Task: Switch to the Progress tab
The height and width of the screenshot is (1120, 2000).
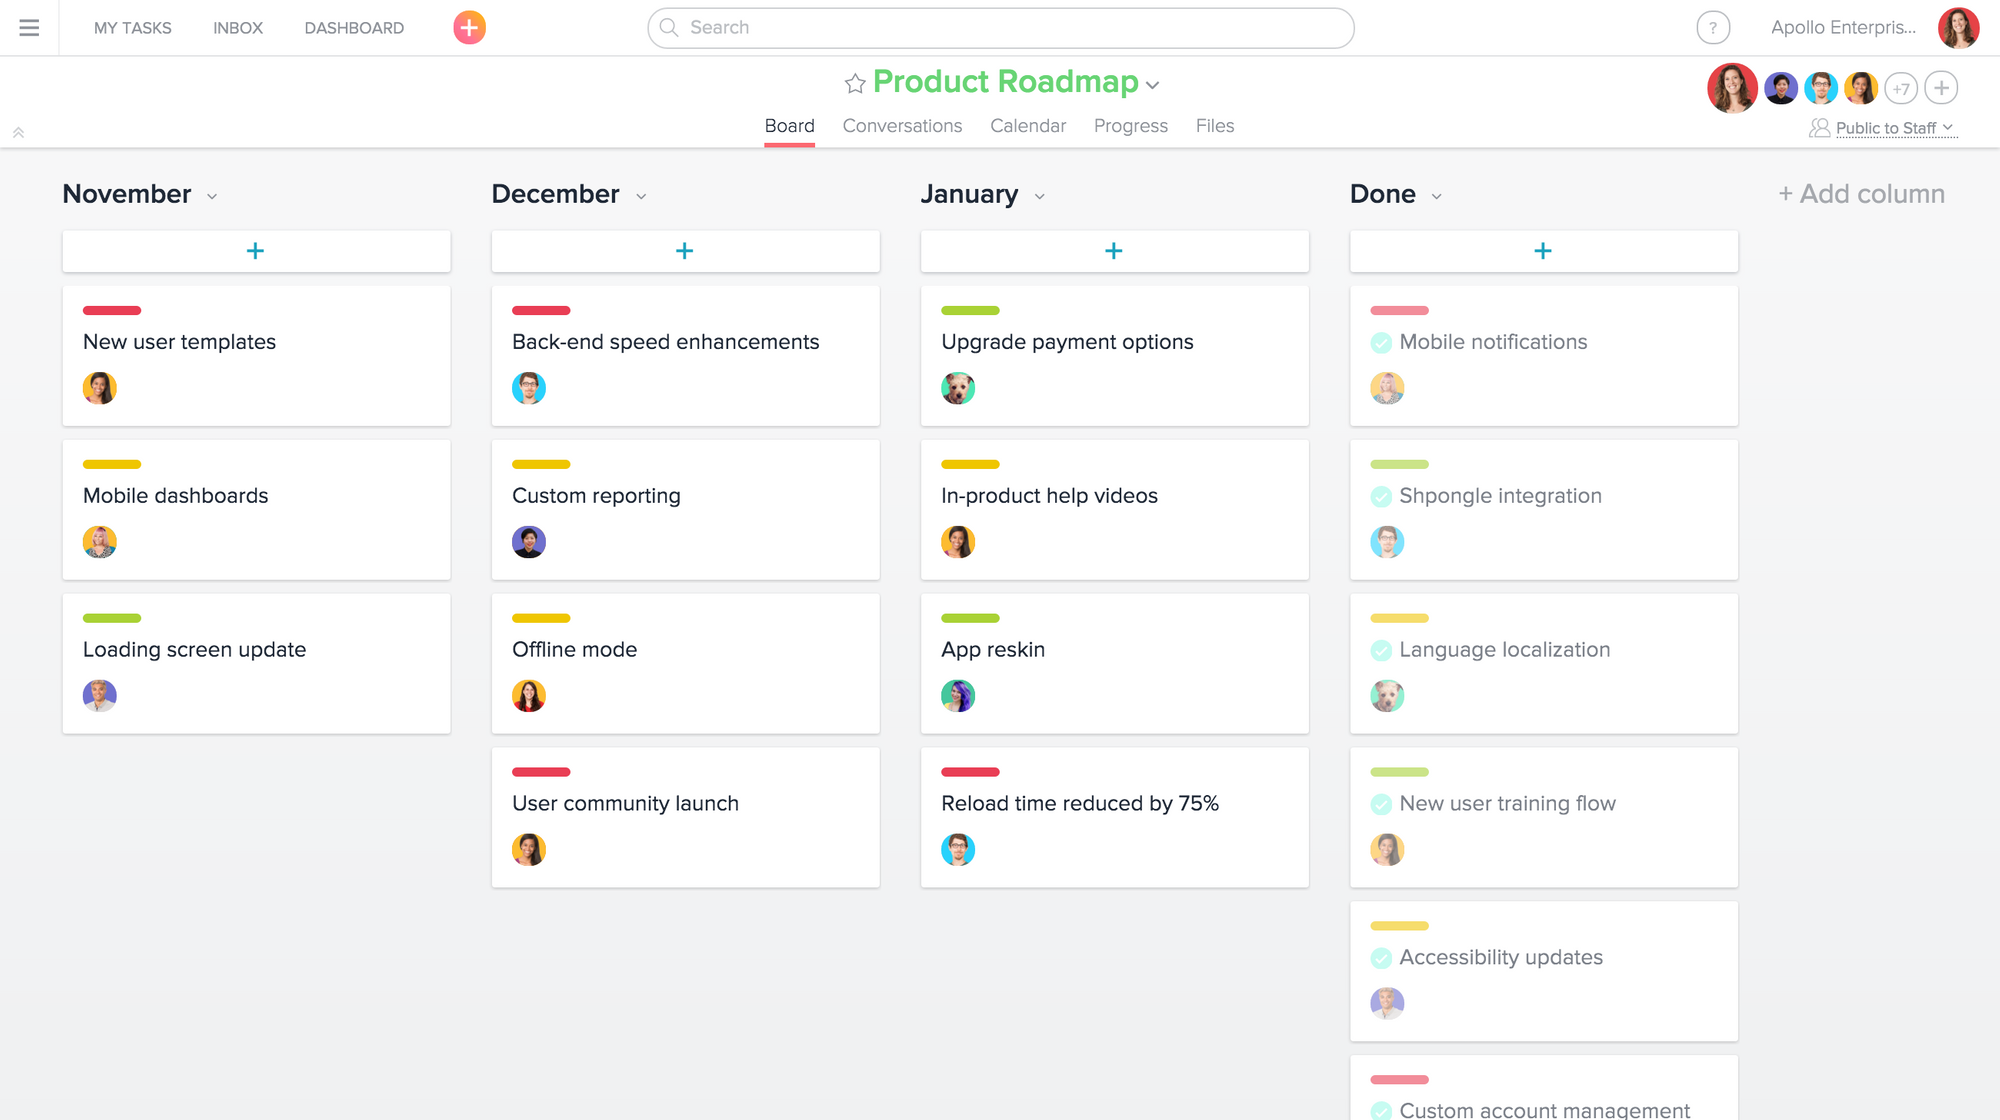Action: pos(1131,126)
